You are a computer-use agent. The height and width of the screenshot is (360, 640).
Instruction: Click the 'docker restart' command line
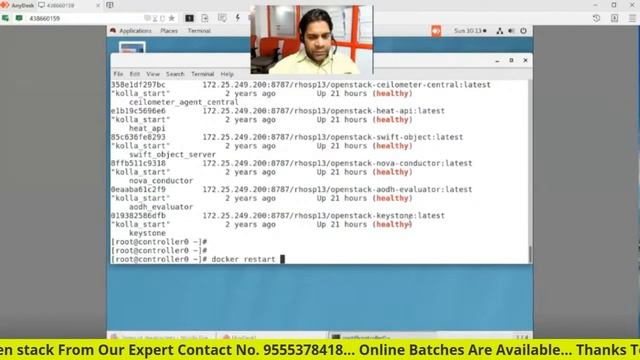(x=243, y=259)
